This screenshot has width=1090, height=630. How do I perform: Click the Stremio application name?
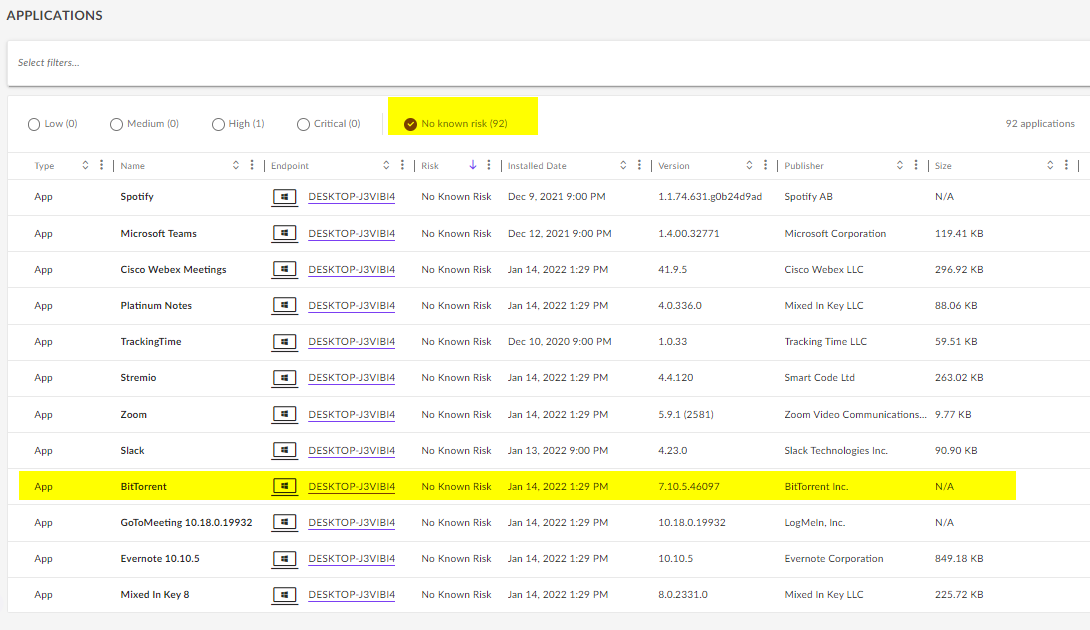[138, 378]
